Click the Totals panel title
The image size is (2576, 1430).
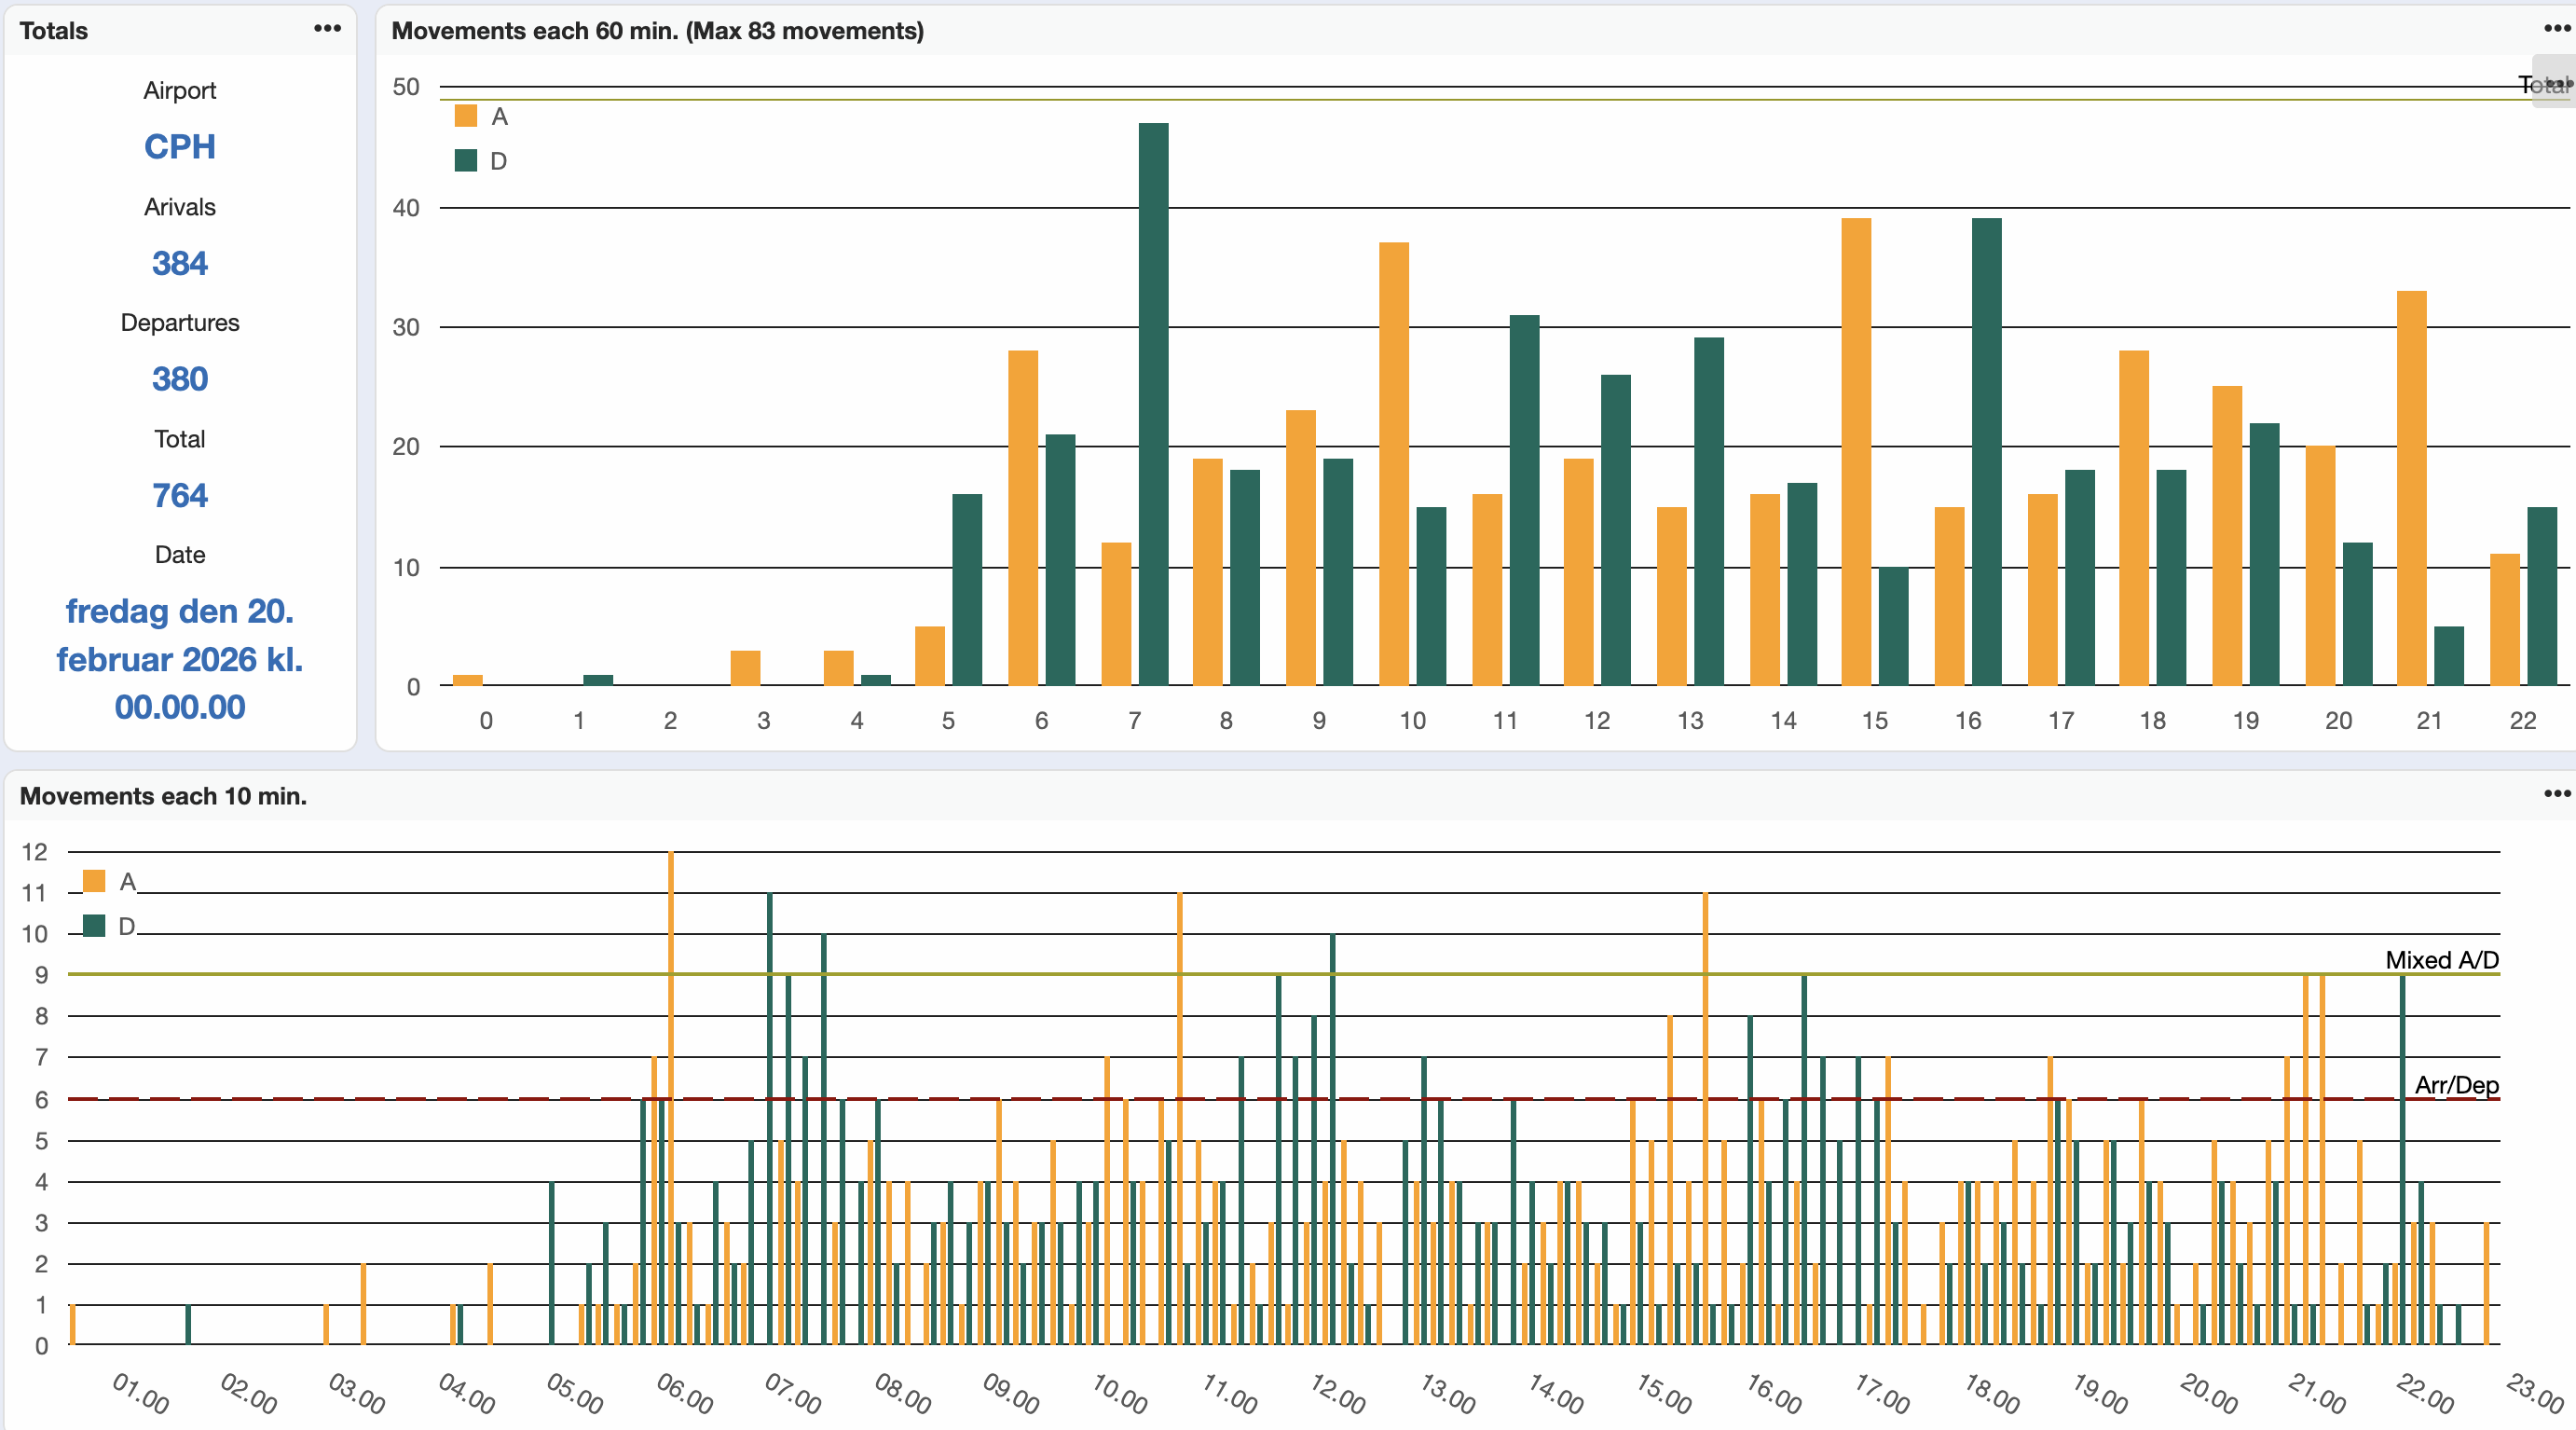point(54,31)
